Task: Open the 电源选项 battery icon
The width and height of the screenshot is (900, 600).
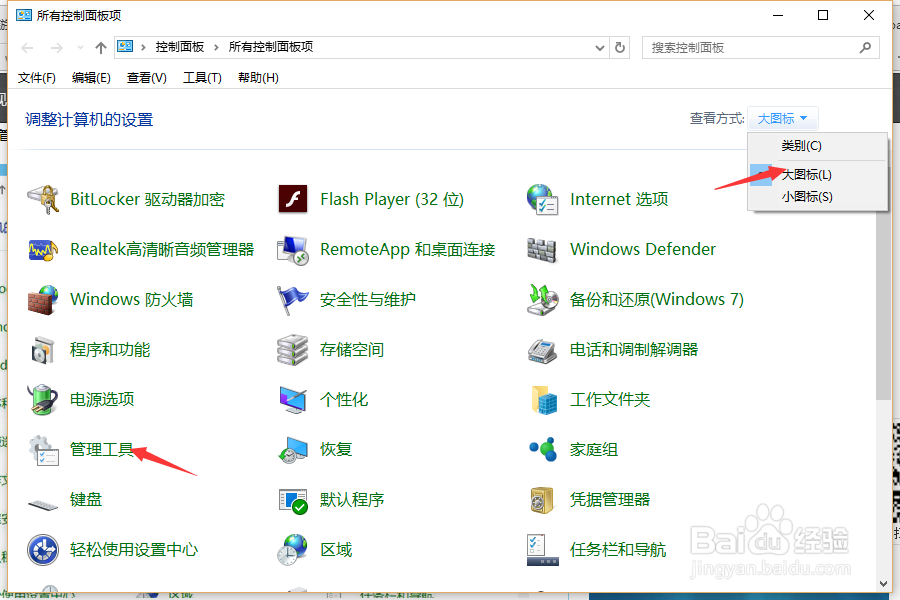Action: coord(43,400)
